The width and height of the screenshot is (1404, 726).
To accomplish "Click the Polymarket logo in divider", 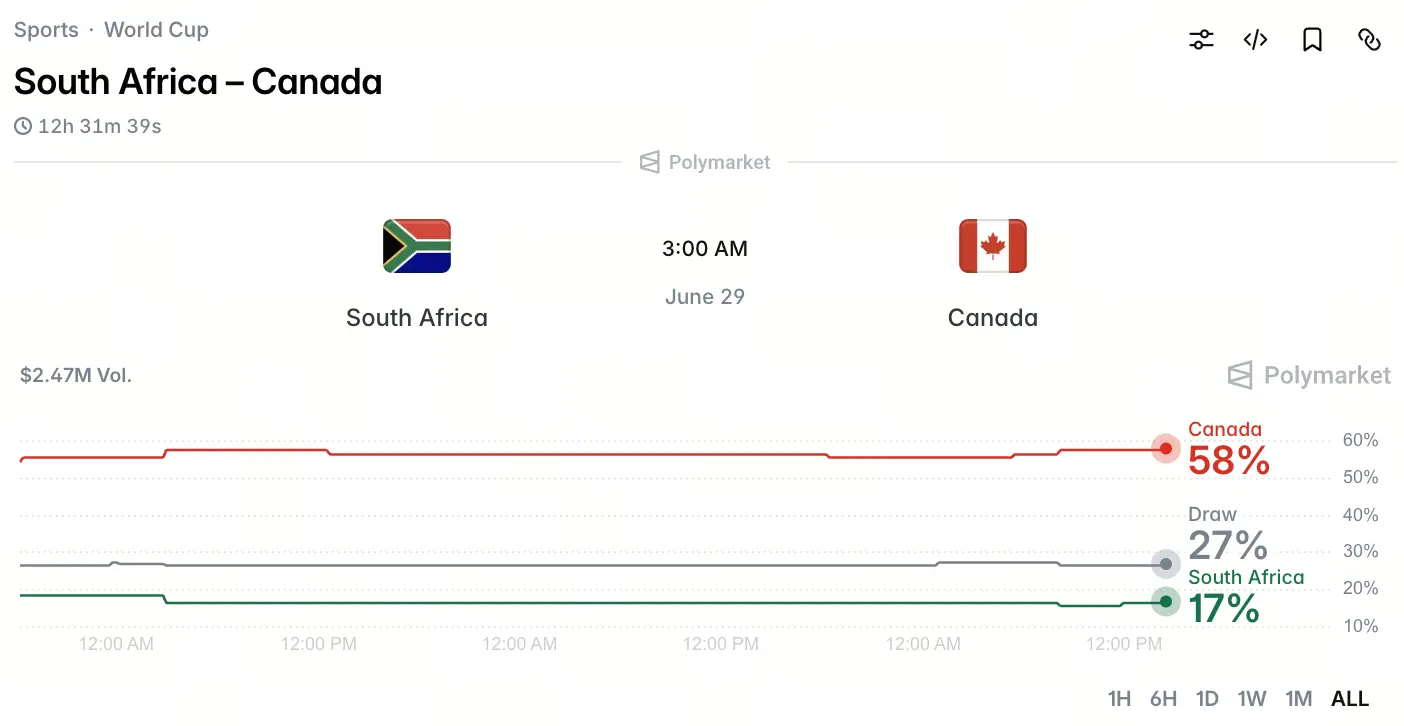I will tap(705, 162).
